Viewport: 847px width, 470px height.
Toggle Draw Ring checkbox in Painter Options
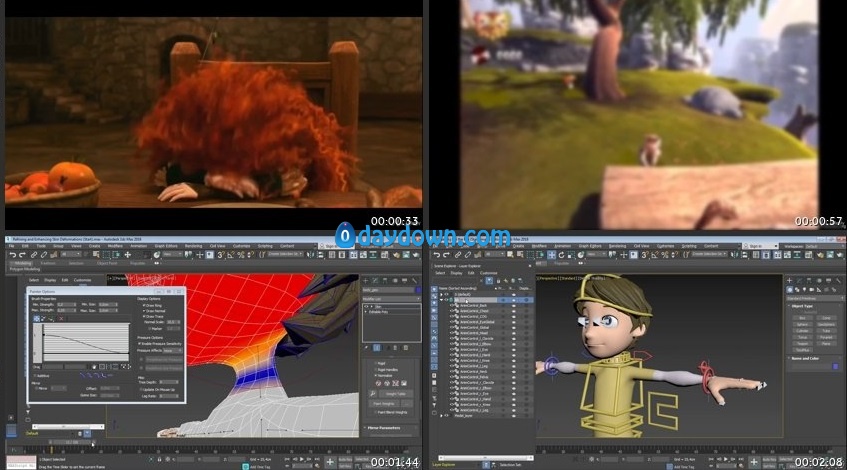tap(144, 305)
